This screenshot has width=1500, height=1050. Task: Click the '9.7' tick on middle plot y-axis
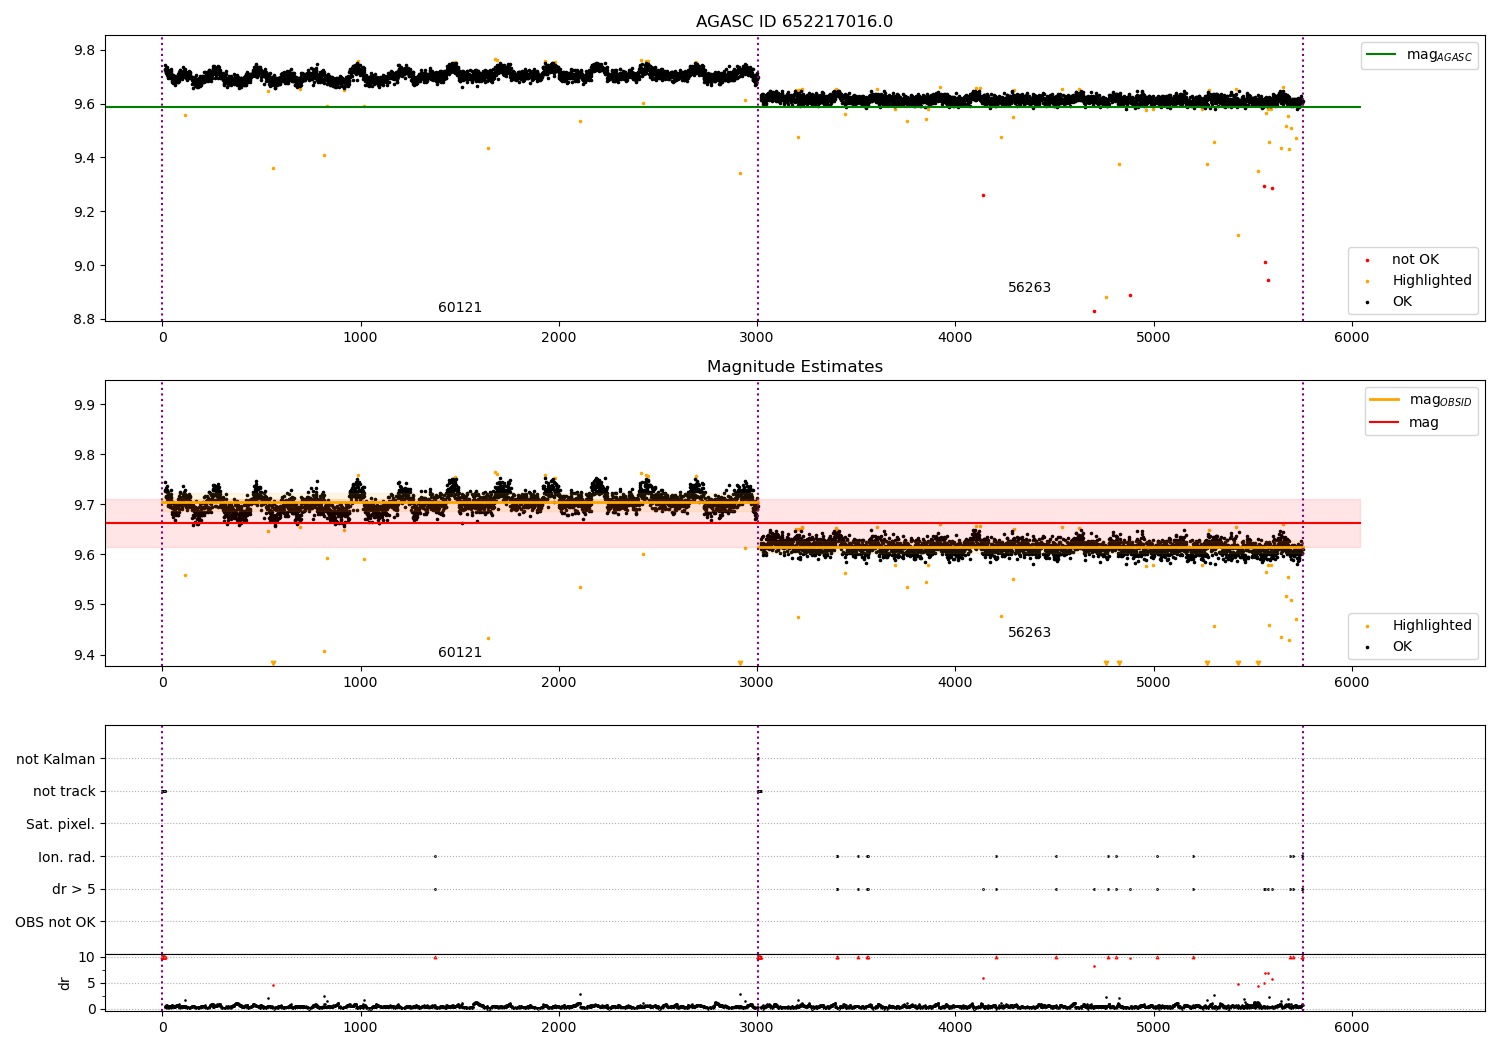(85, 506)
